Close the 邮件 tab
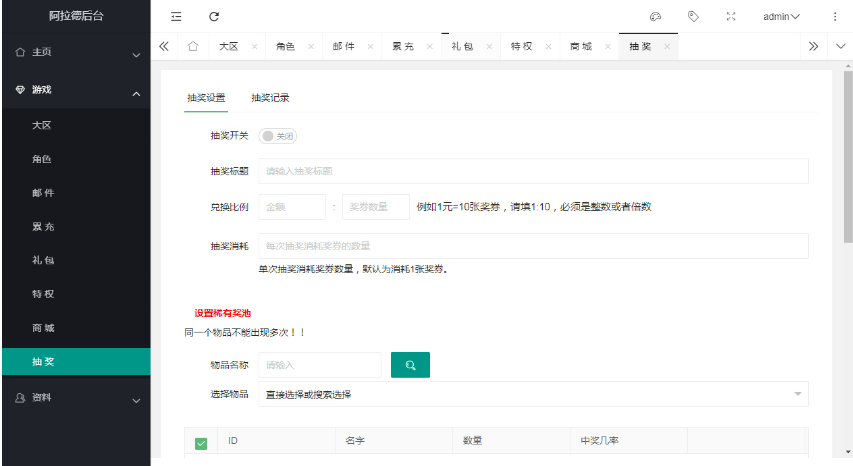This screenshot has height=466, width=853. pos(370,46)
